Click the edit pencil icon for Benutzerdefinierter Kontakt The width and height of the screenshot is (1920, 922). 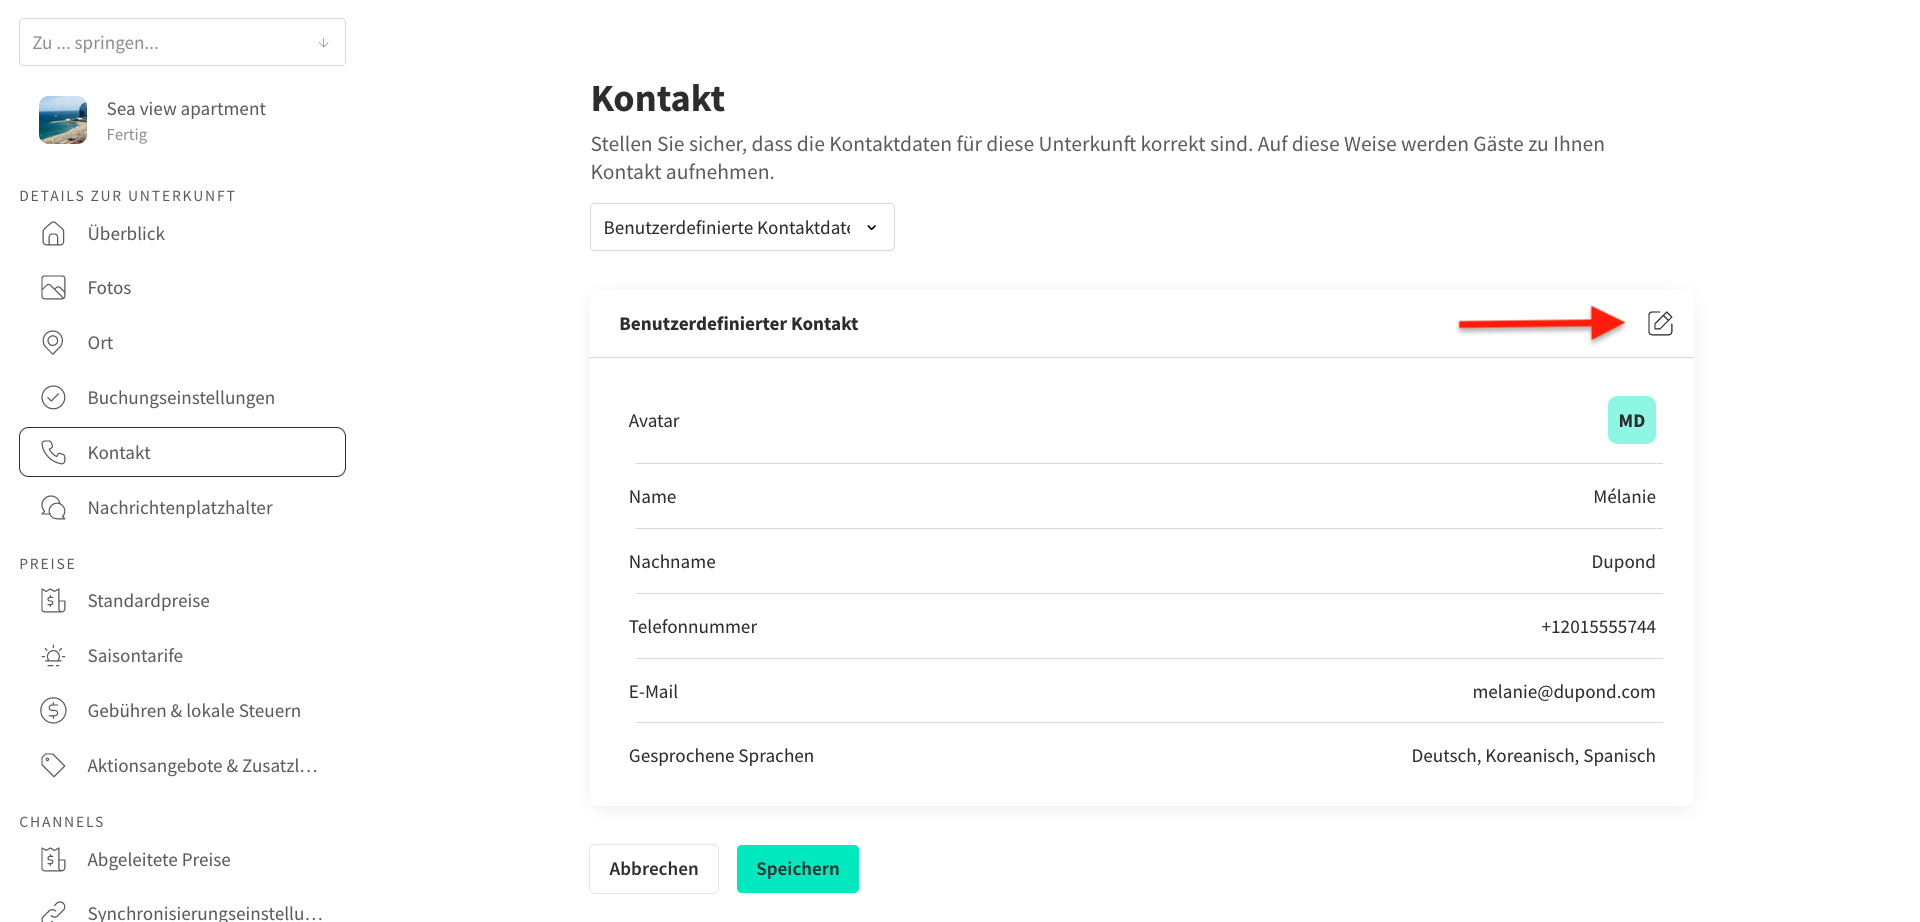point(1660,323)
